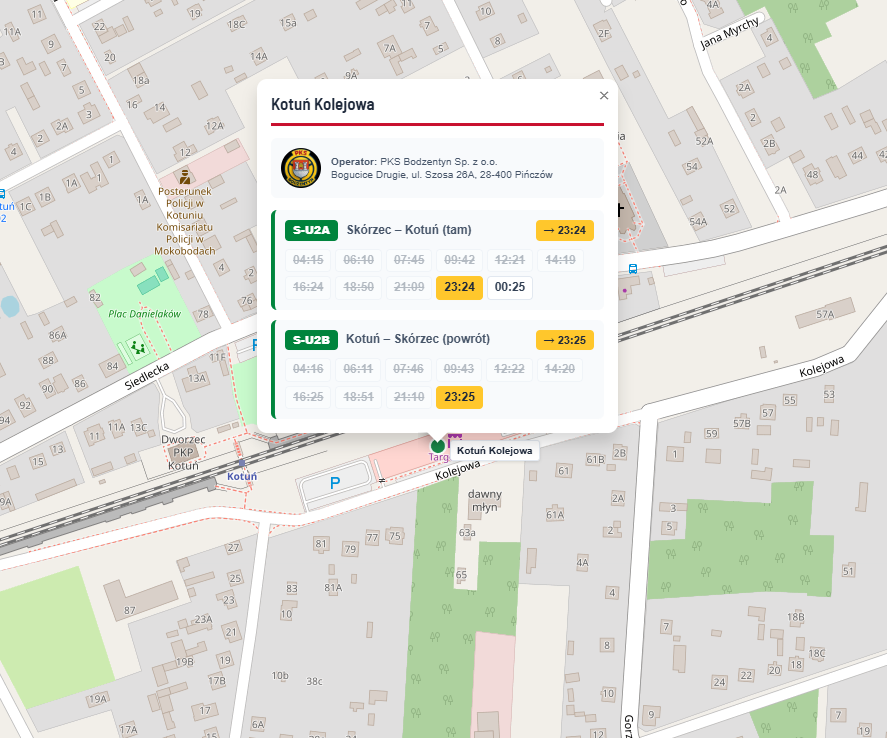Click the bus stop icon east of popup
The image size is (887, 738).
point(633,269)
